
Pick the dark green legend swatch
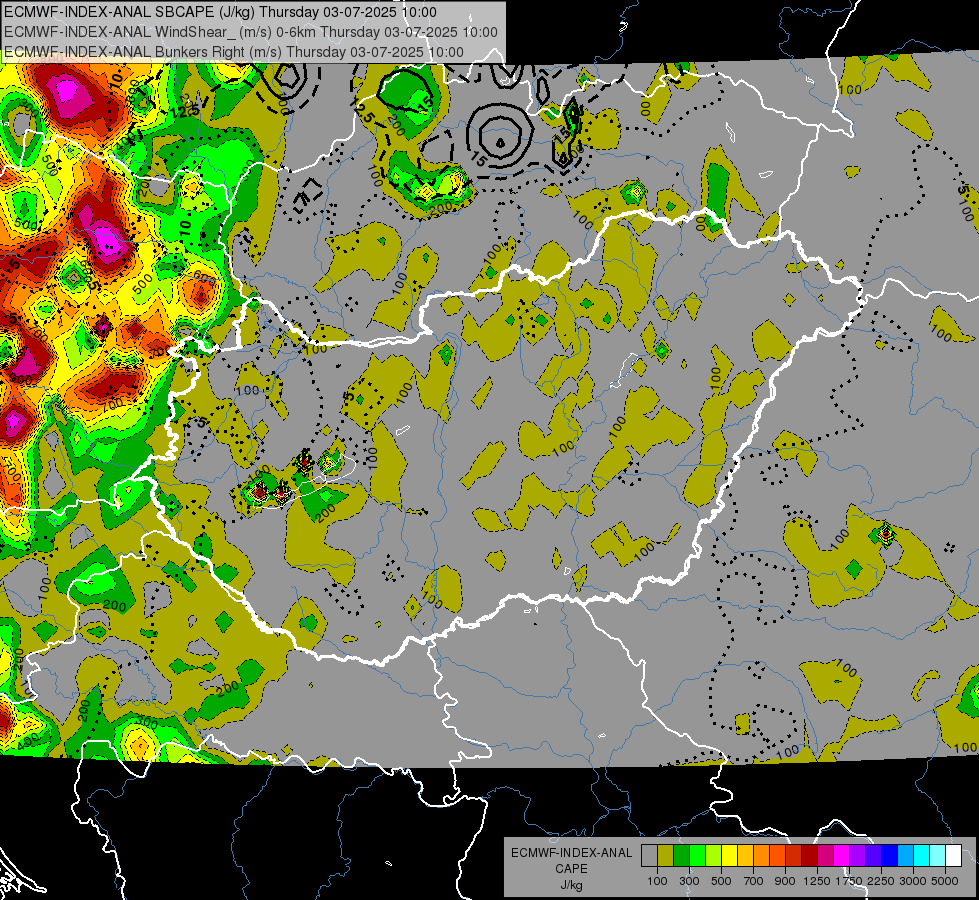[x=682, y=855]
